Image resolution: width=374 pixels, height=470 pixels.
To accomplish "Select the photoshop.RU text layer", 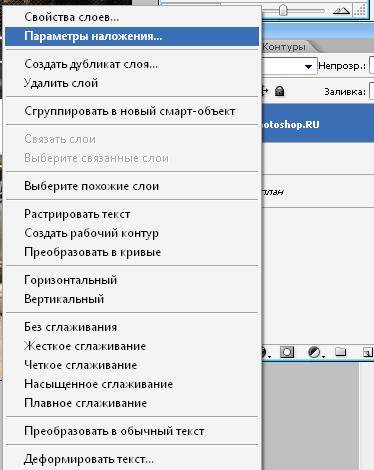I will point(318,124).
